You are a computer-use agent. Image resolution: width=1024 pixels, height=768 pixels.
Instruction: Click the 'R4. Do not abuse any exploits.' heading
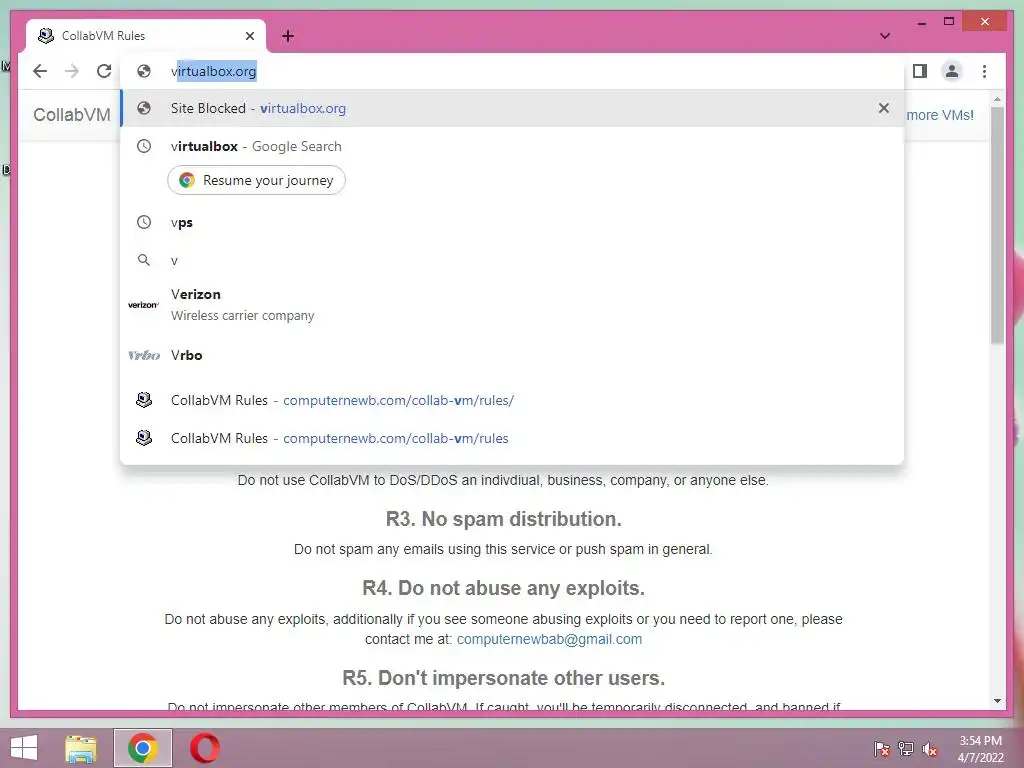coord(504,588)
